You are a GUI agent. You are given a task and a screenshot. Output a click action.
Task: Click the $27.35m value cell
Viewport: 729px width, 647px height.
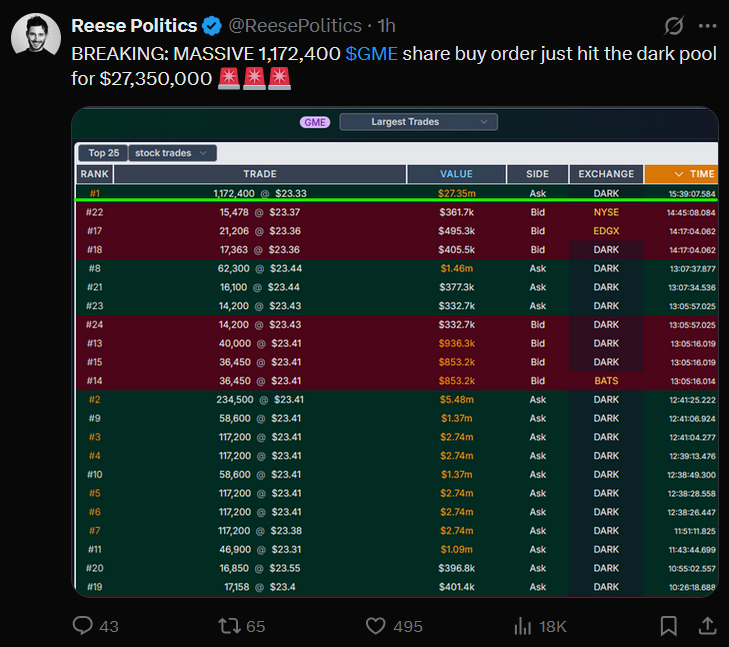457,193
